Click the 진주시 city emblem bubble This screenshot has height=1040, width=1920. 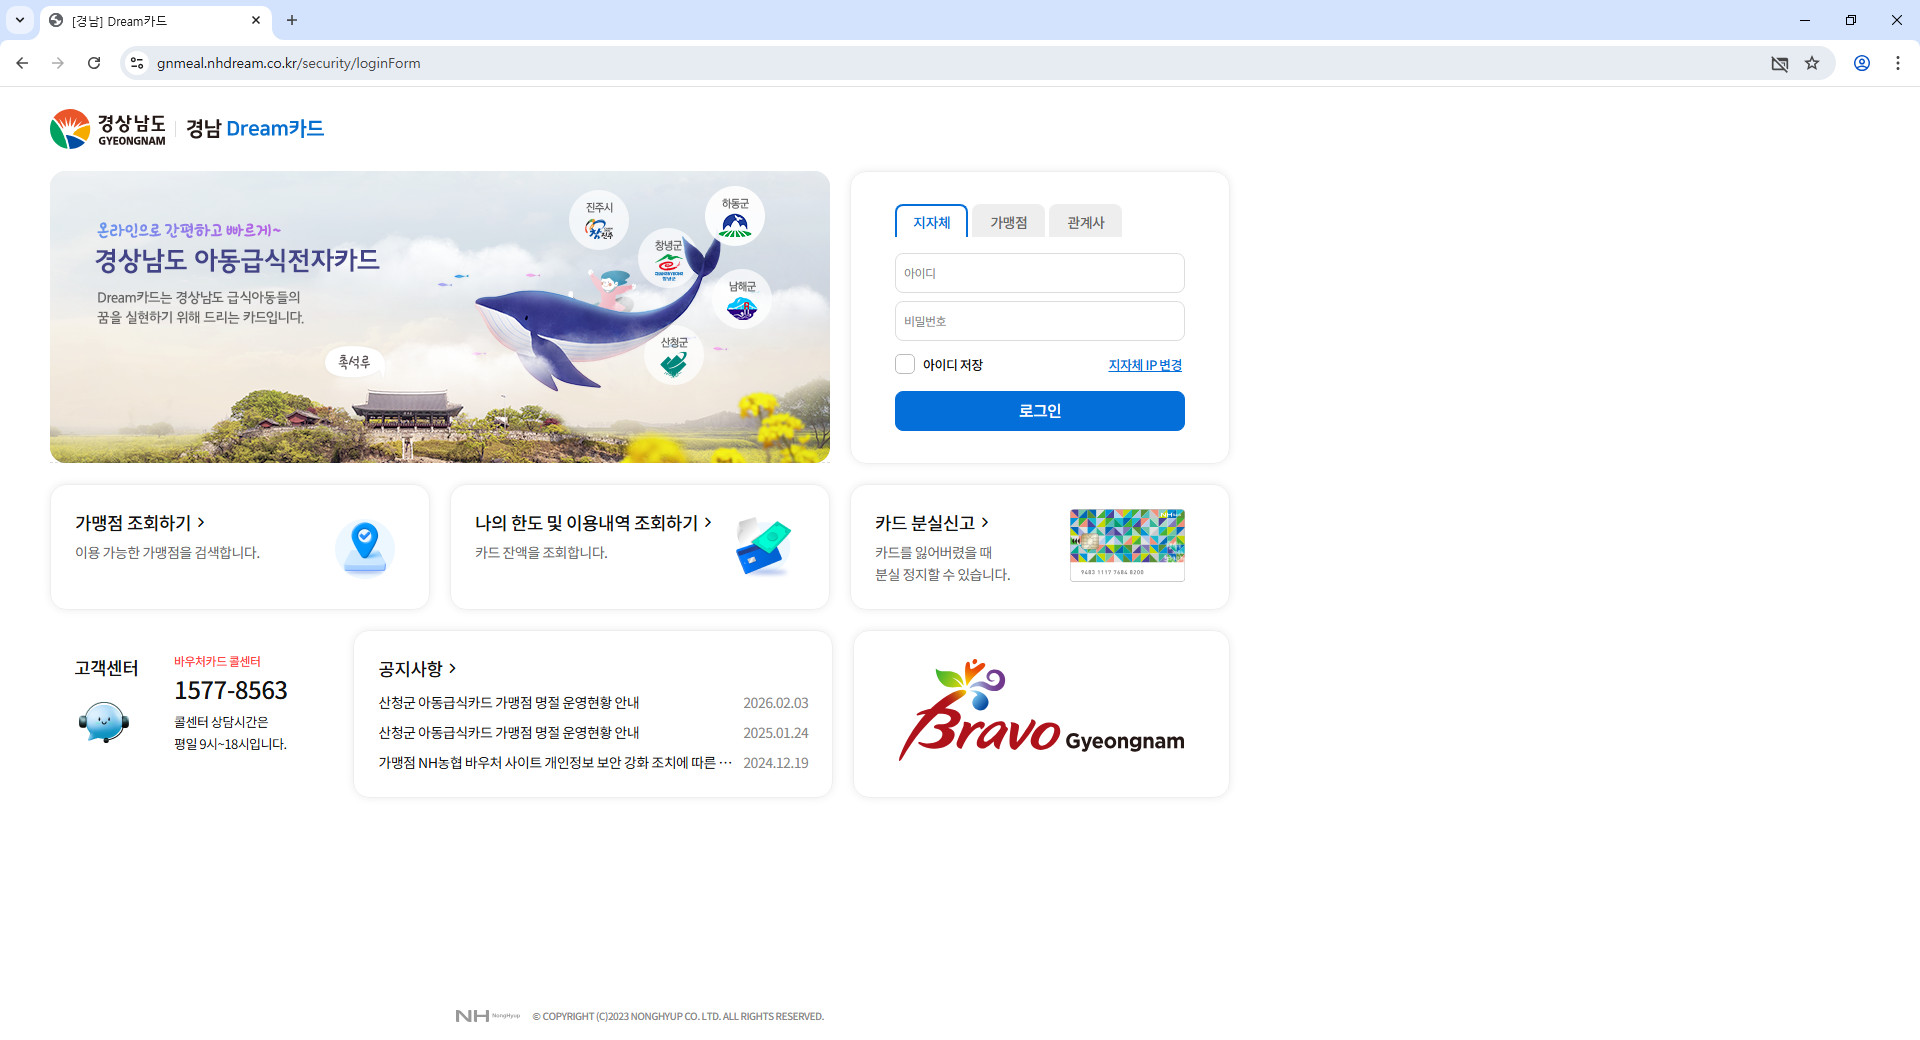click(x=599, y=221)
